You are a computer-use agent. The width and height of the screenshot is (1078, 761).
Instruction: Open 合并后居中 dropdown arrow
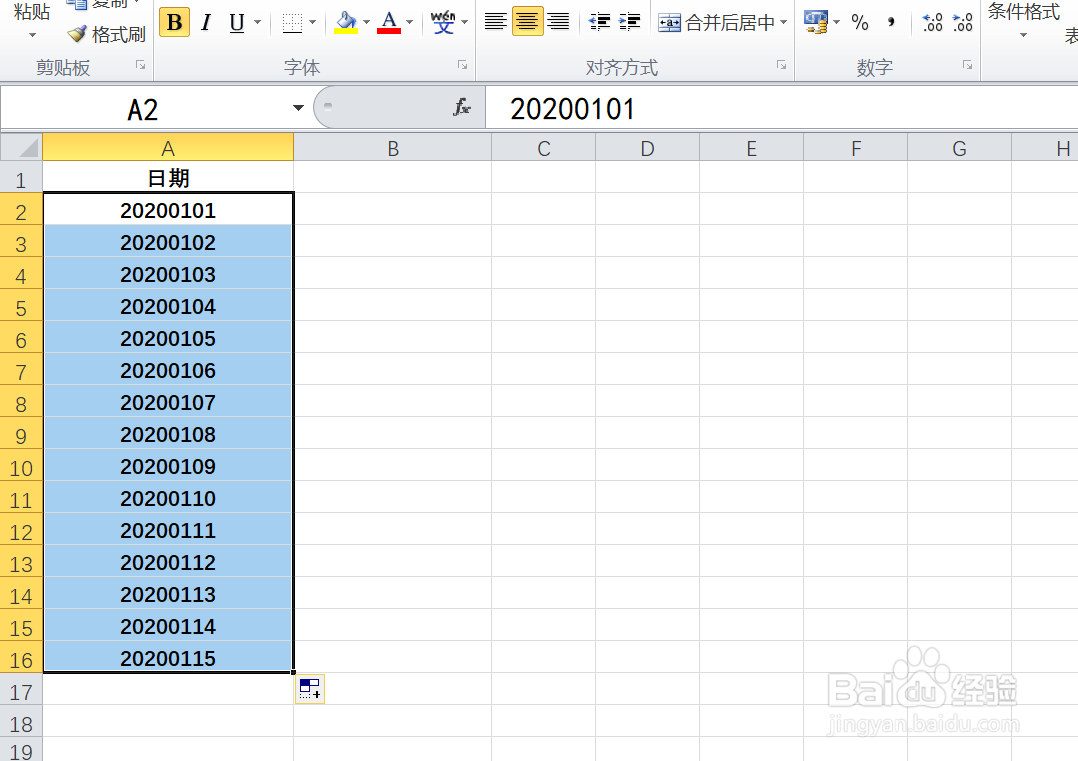(x=784, y=22)
